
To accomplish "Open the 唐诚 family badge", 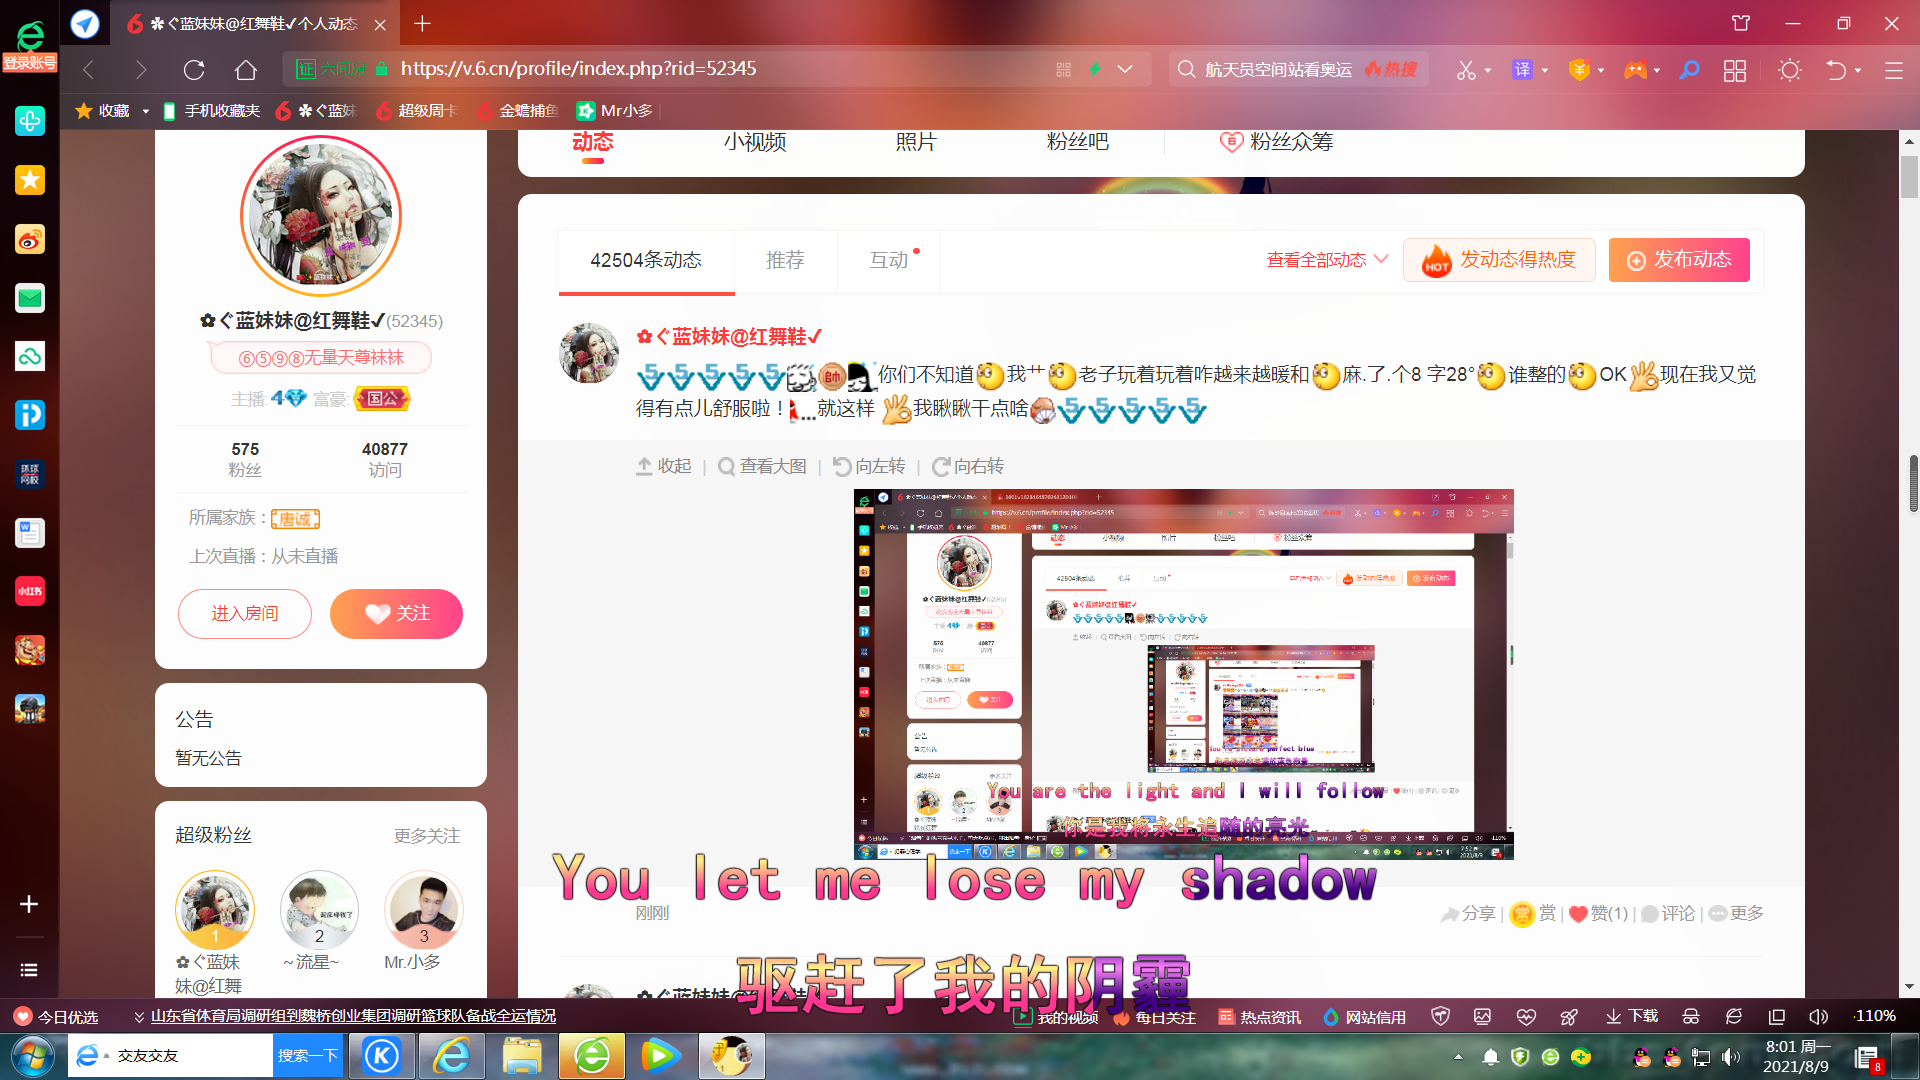I will click(295, 519).
